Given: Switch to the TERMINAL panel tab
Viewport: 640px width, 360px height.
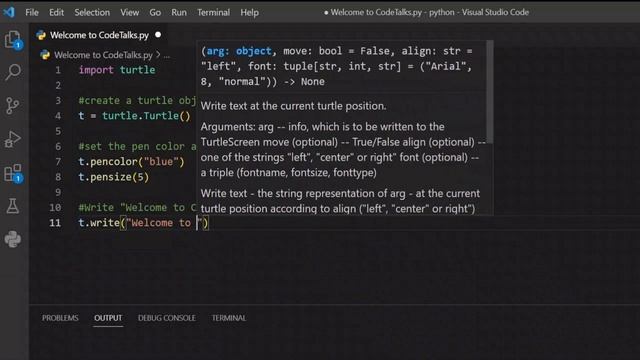Looking at the screenshot, I should [x=229, y=318].
